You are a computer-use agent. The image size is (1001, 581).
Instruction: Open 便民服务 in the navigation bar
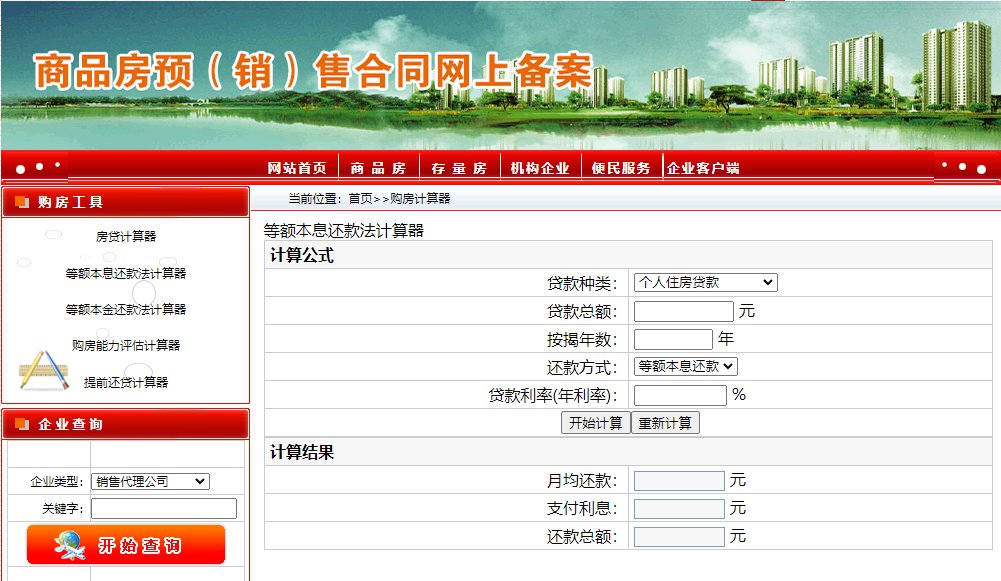621,168
